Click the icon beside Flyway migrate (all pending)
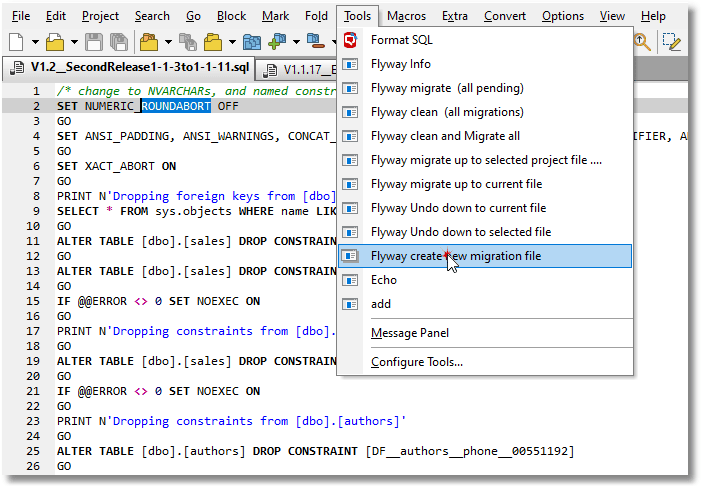The height and width of the screenshot is (489, 702). tap(350, 88)
